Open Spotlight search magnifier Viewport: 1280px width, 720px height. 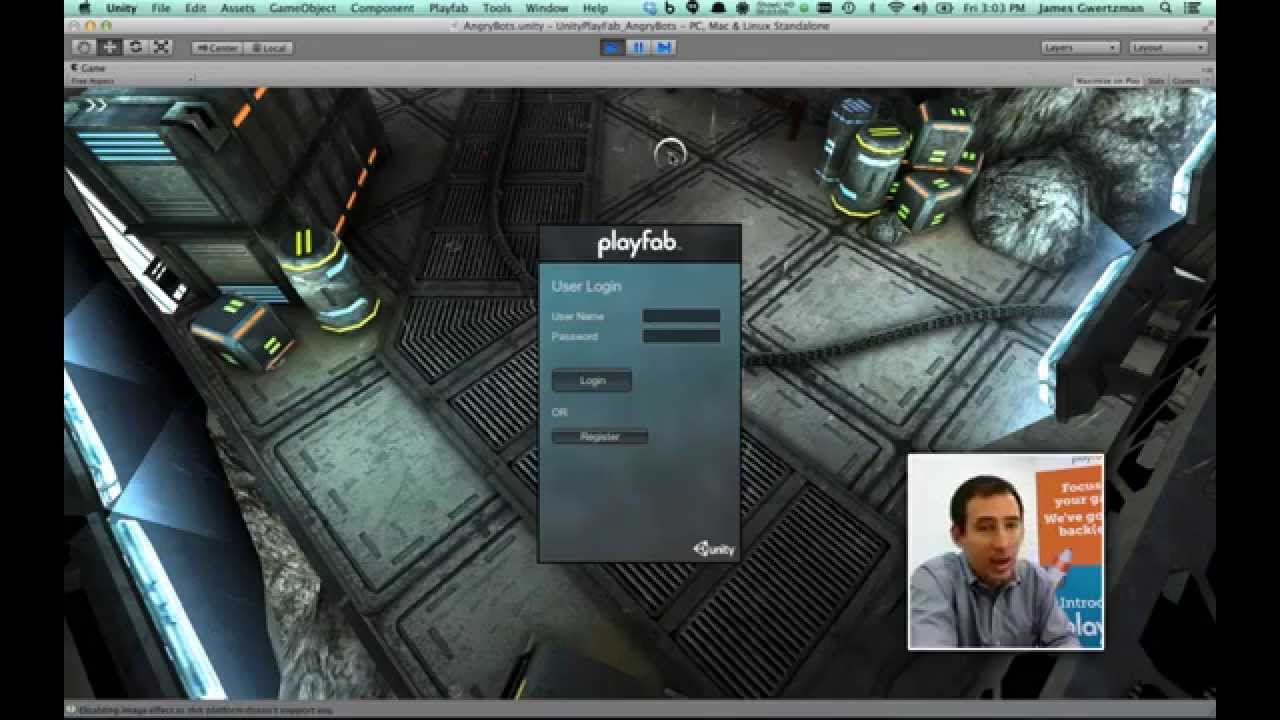pyautogui.click(x=1165, y=8)
